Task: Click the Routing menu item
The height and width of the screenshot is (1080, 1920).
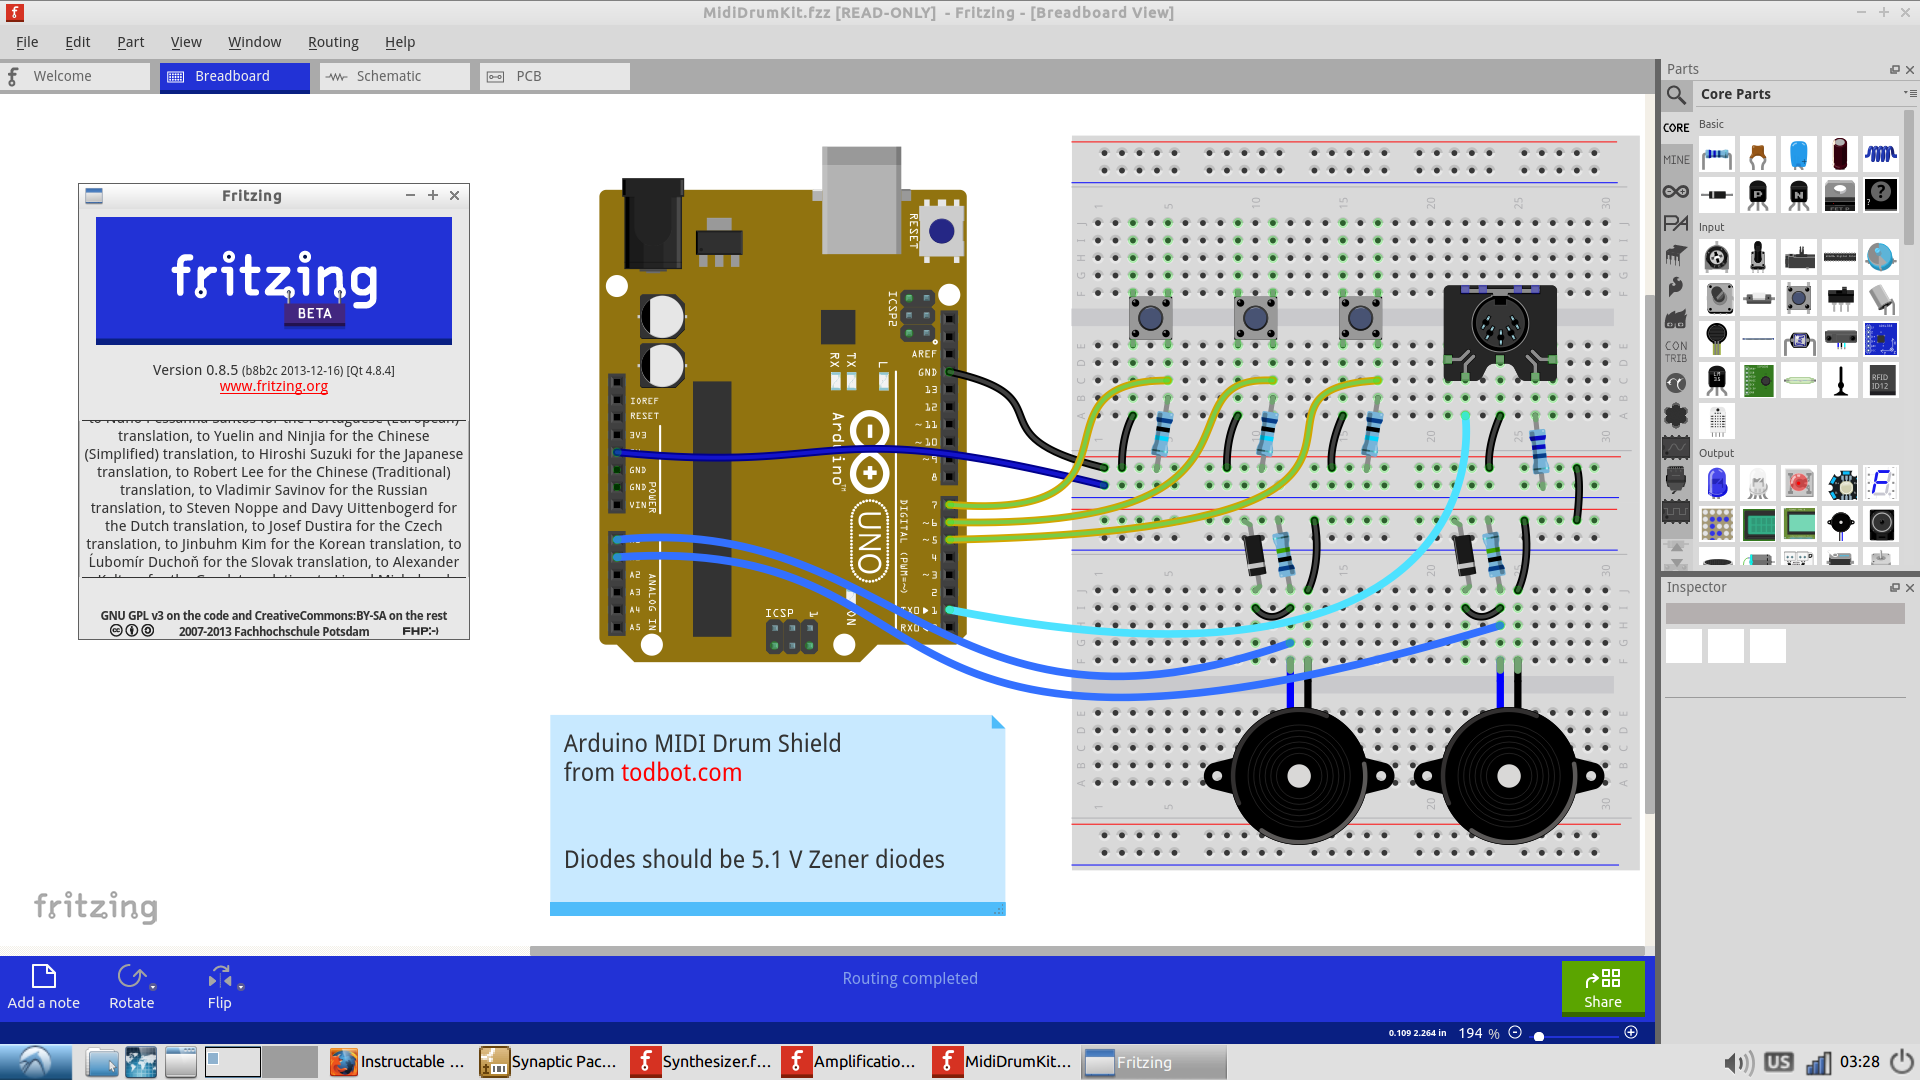Action: coord(332,42)
